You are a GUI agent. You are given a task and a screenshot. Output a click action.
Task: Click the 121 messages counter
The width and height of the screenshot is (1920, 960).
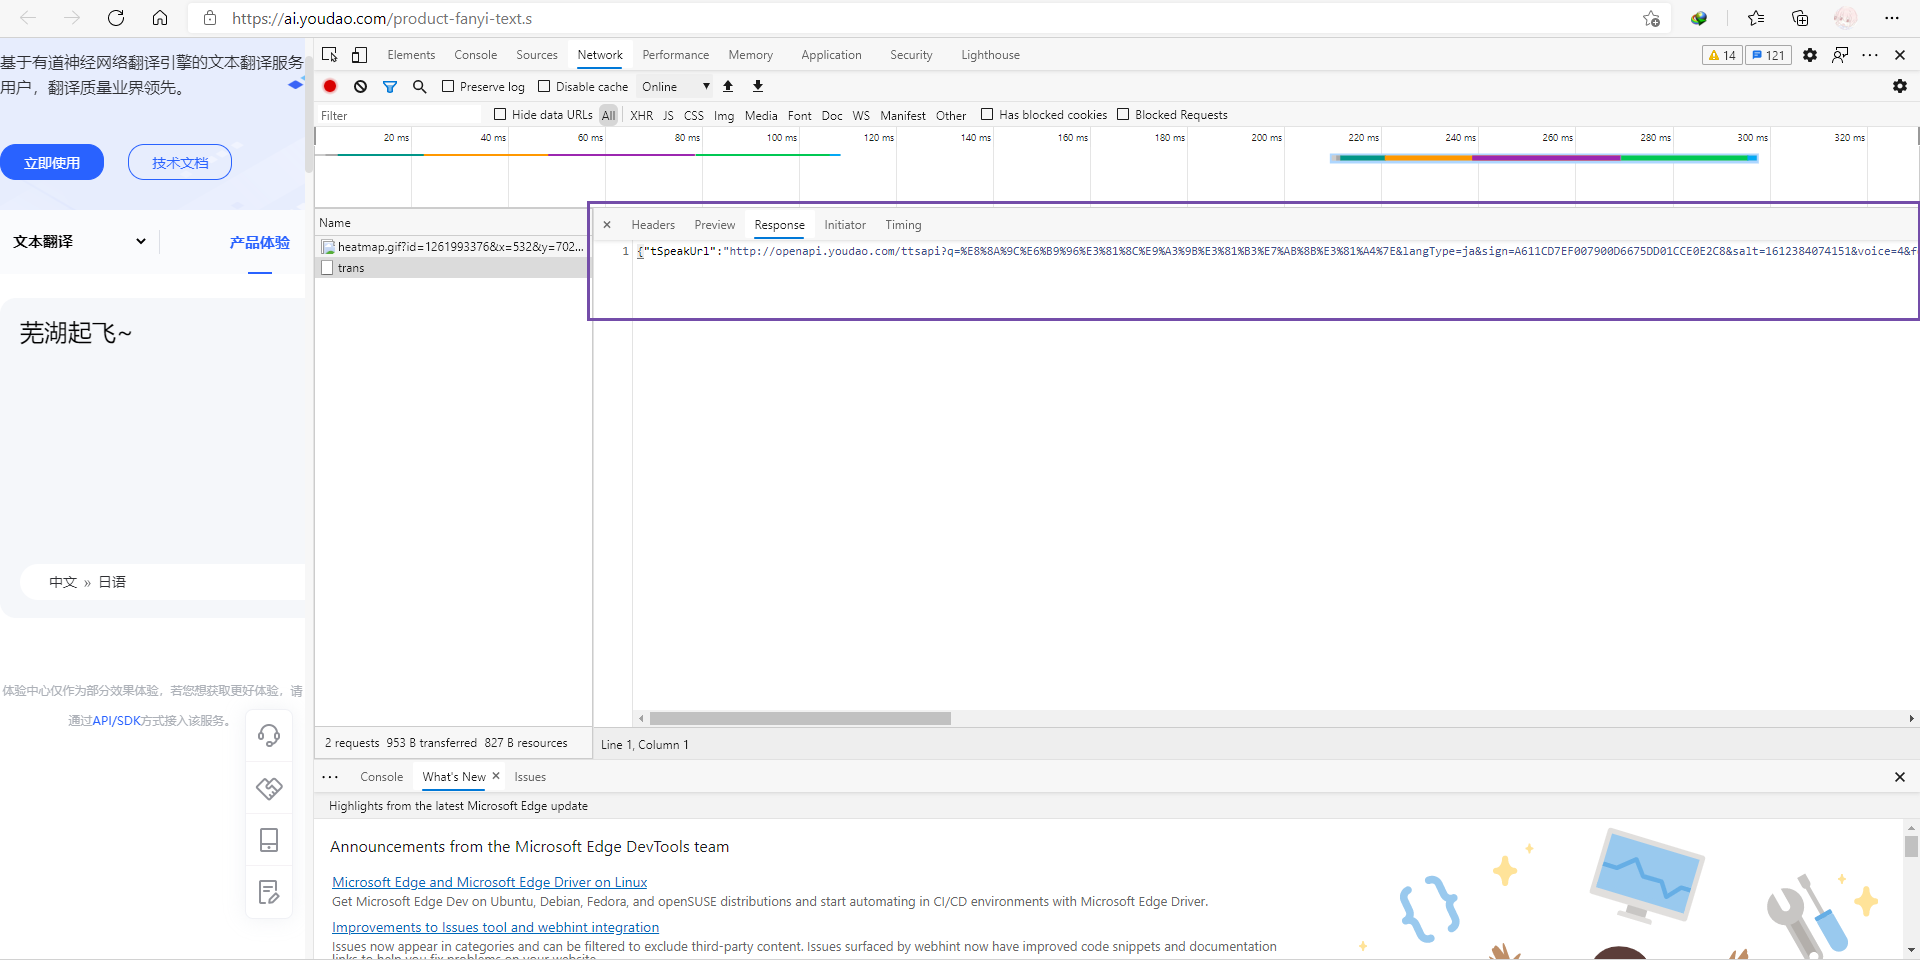pyautogui.click(x=1768, y=55)
